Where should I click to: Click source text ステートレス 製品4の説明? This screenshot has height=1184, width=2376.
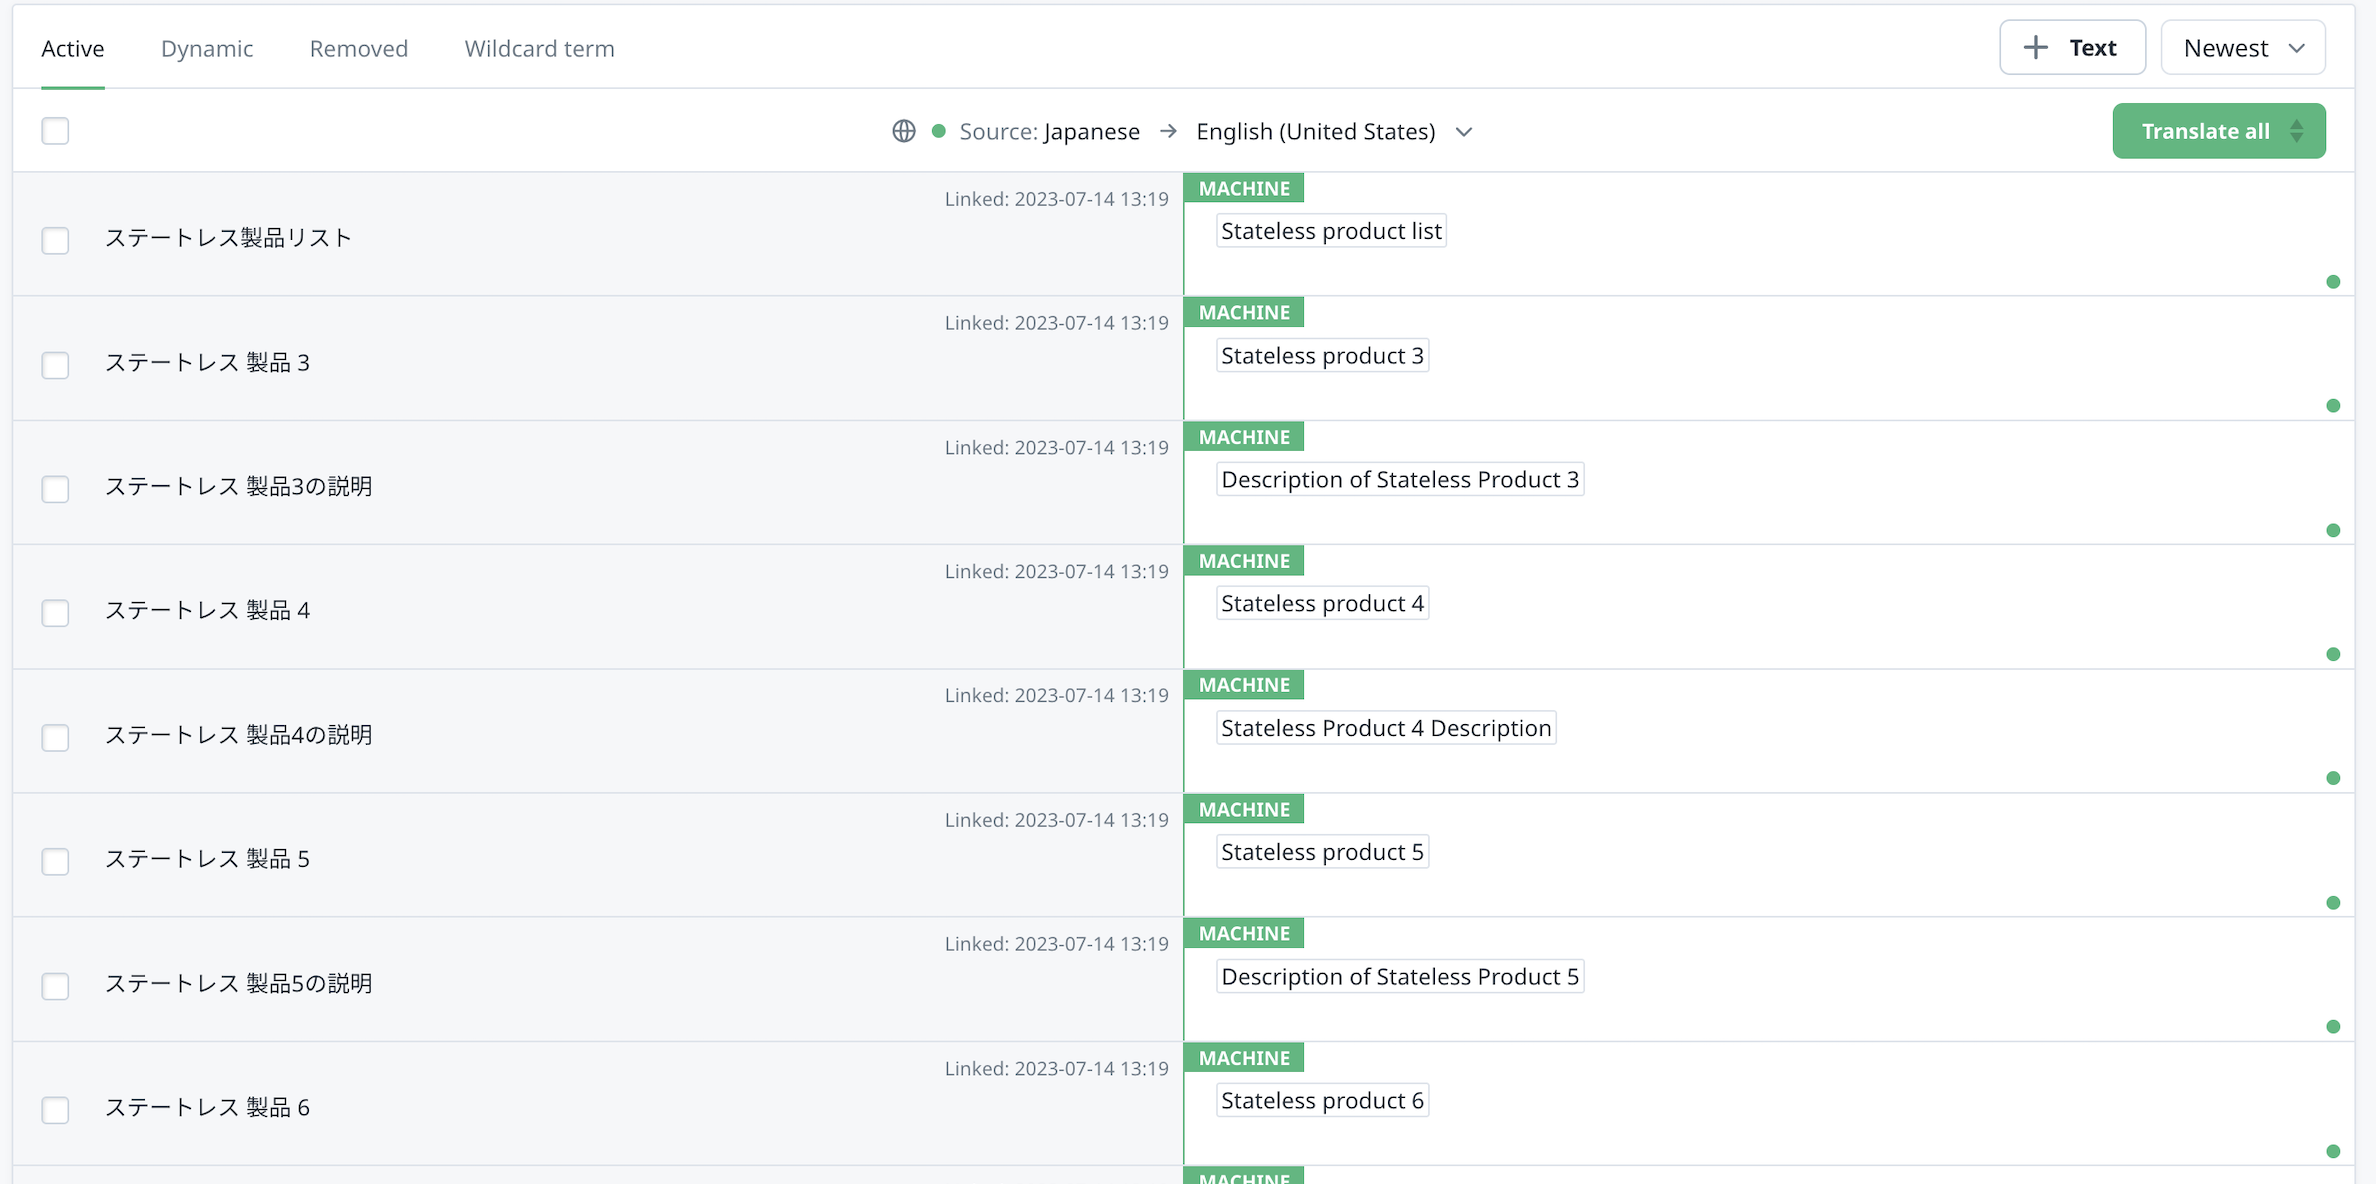tap(239, 735)
